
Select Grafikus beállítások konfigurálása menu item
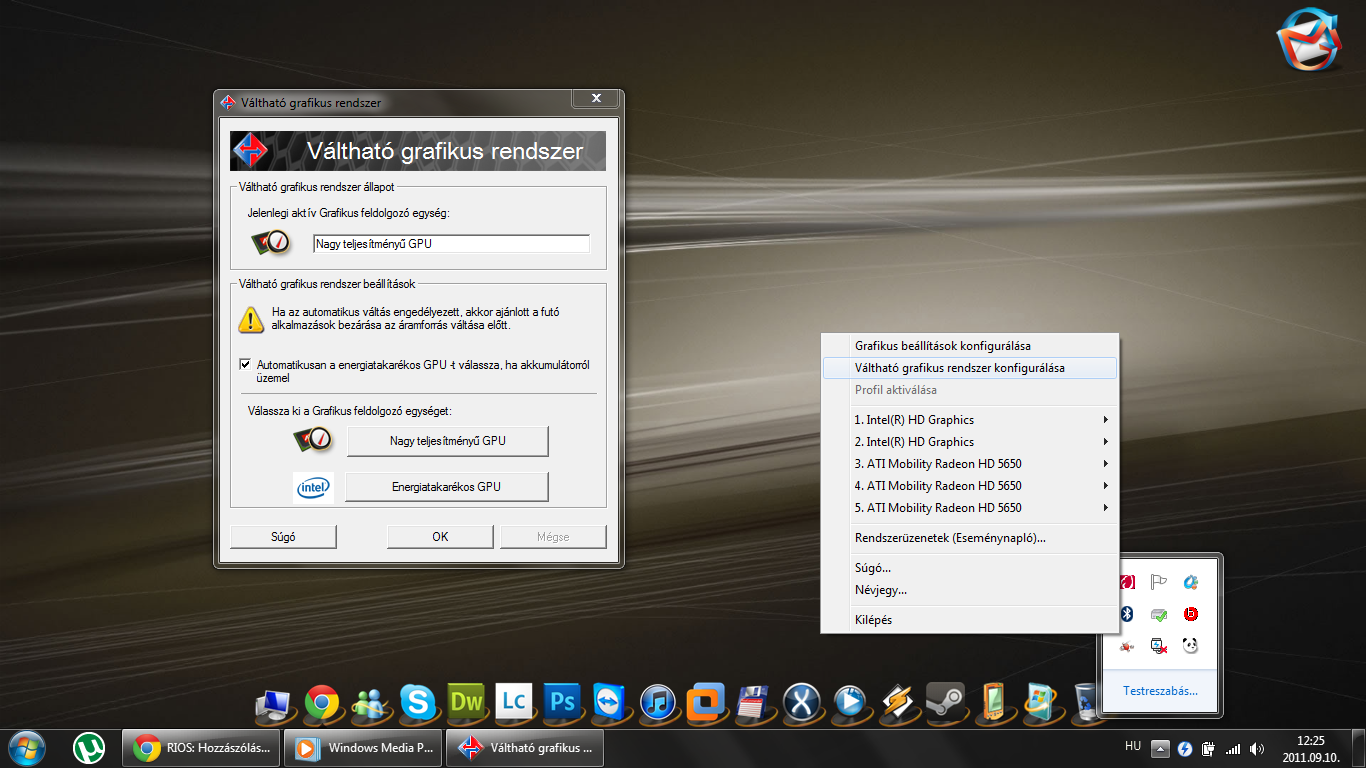pos(969,346)
